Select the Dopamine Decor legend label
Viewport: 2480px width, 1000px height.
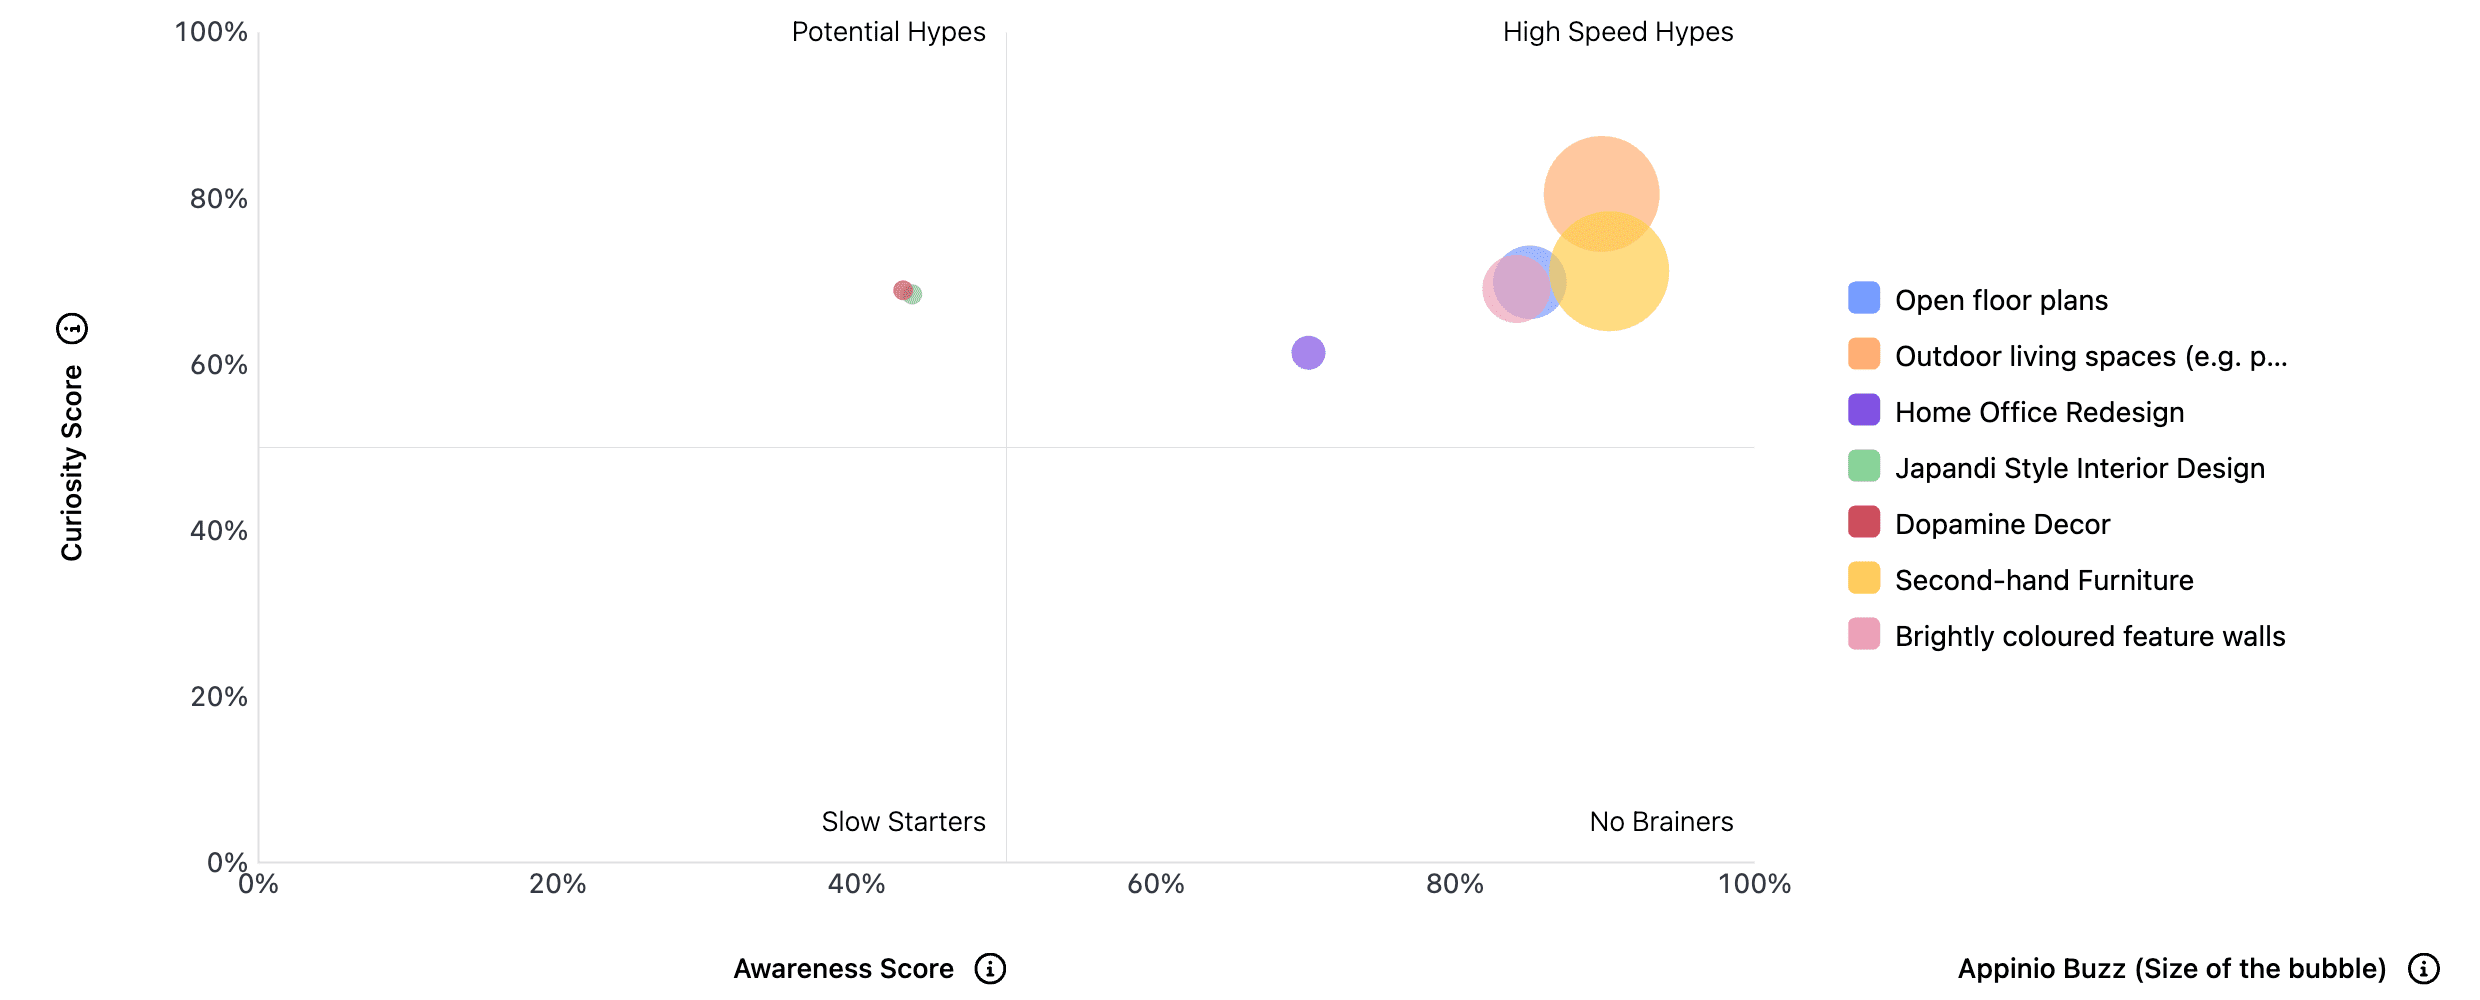point(2002,524)
